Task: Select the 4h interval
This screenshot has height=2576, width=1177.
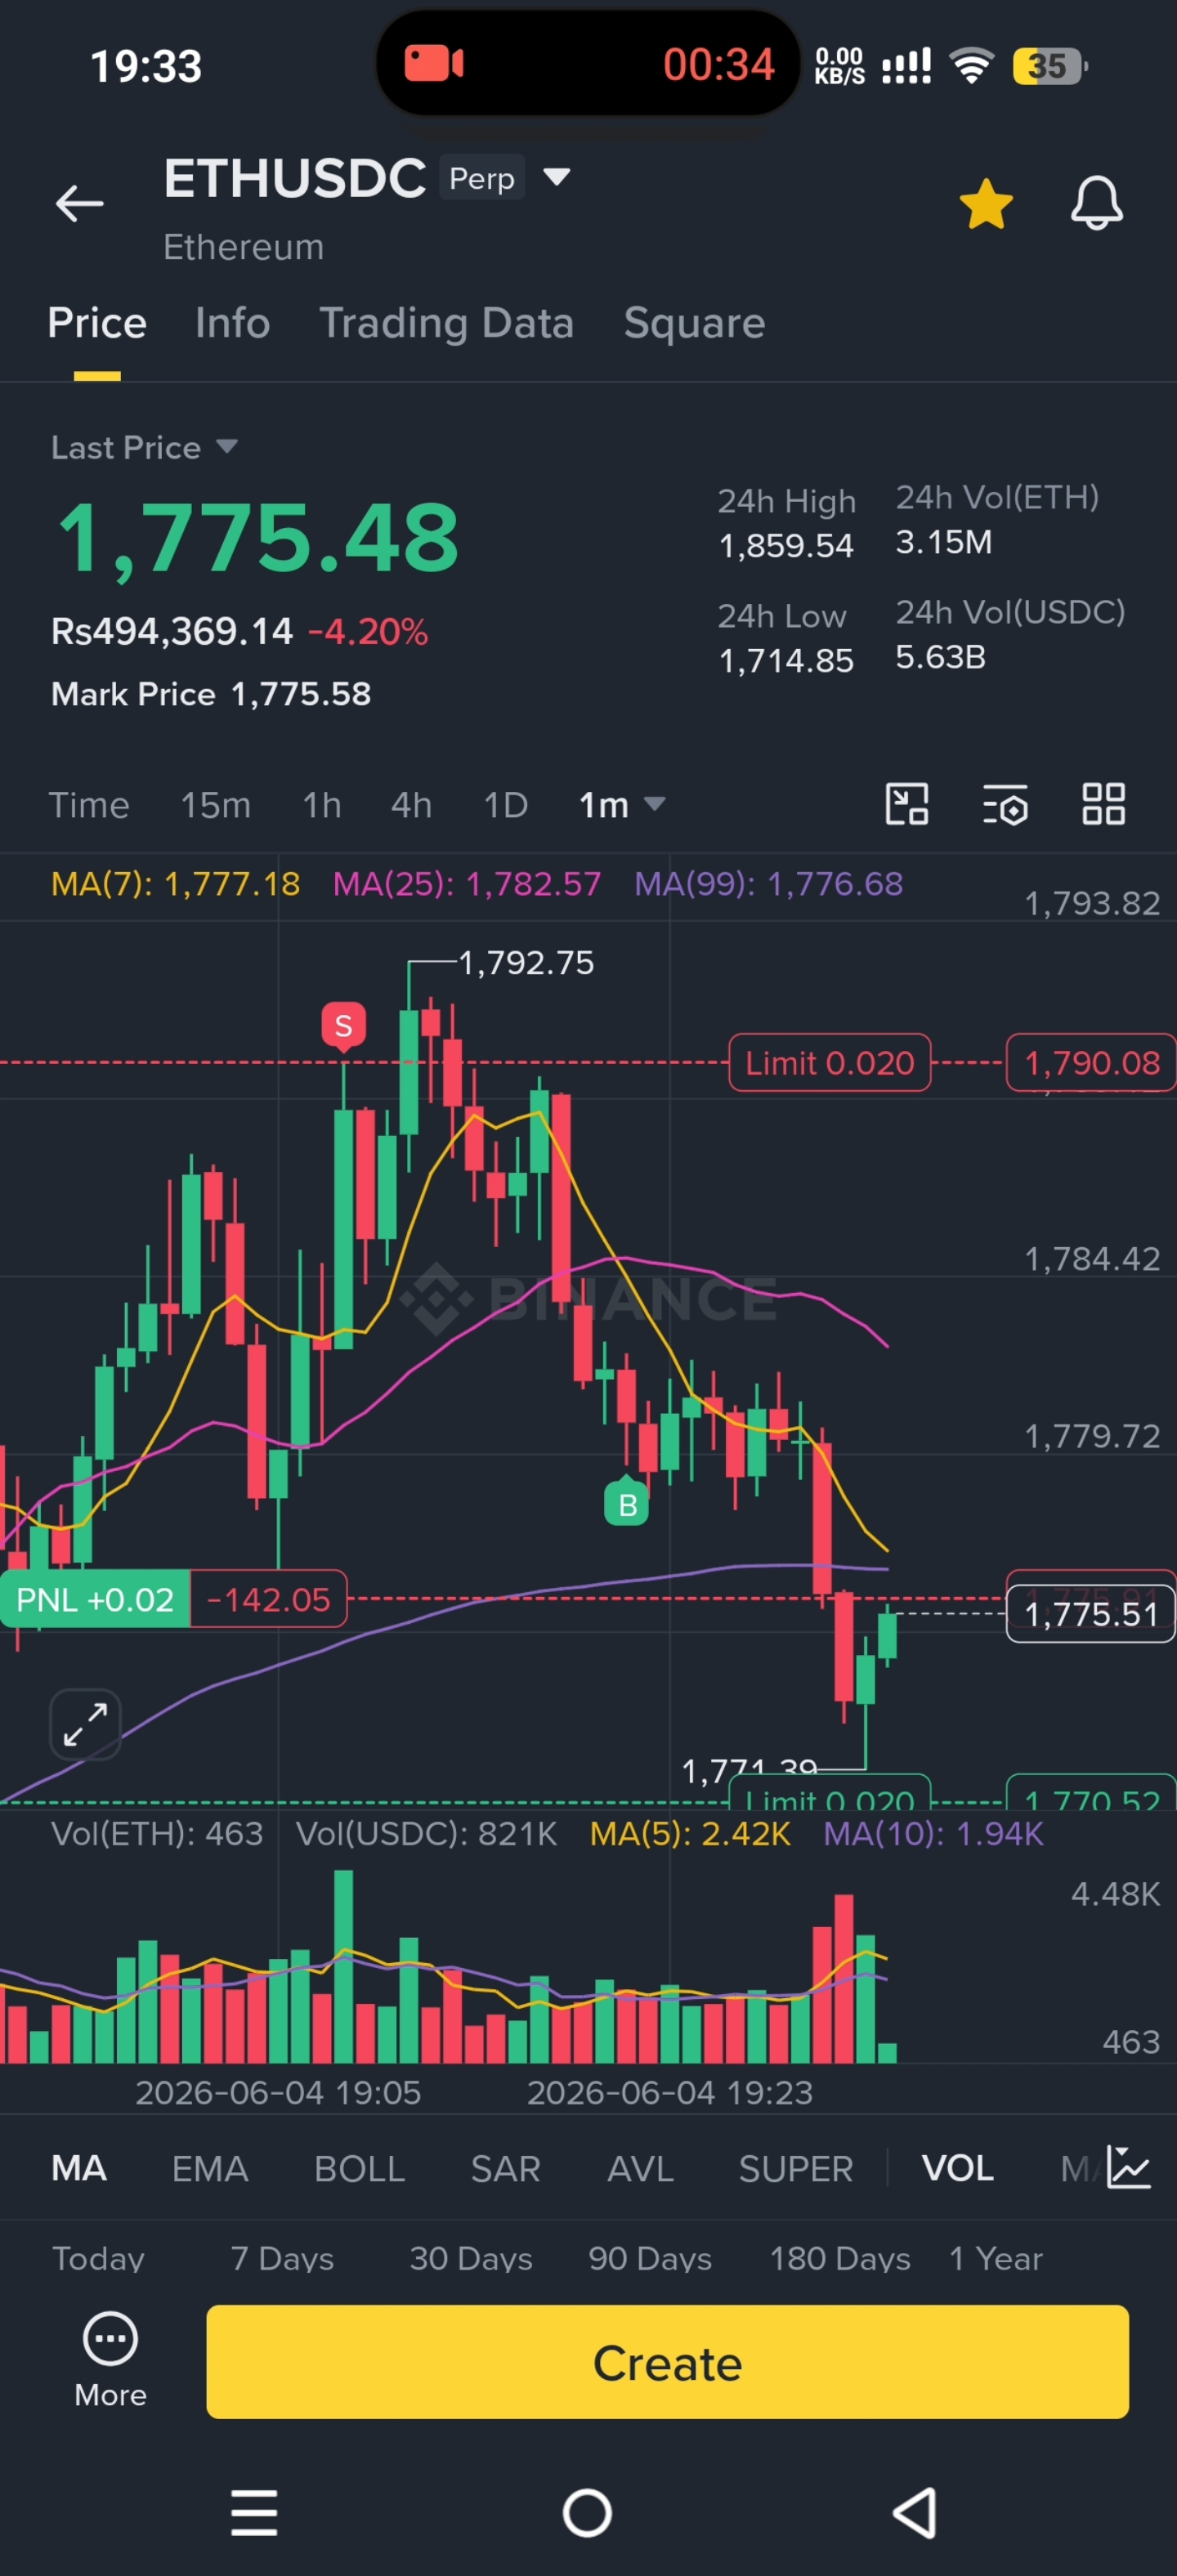Action: click(x=411, y=805)
